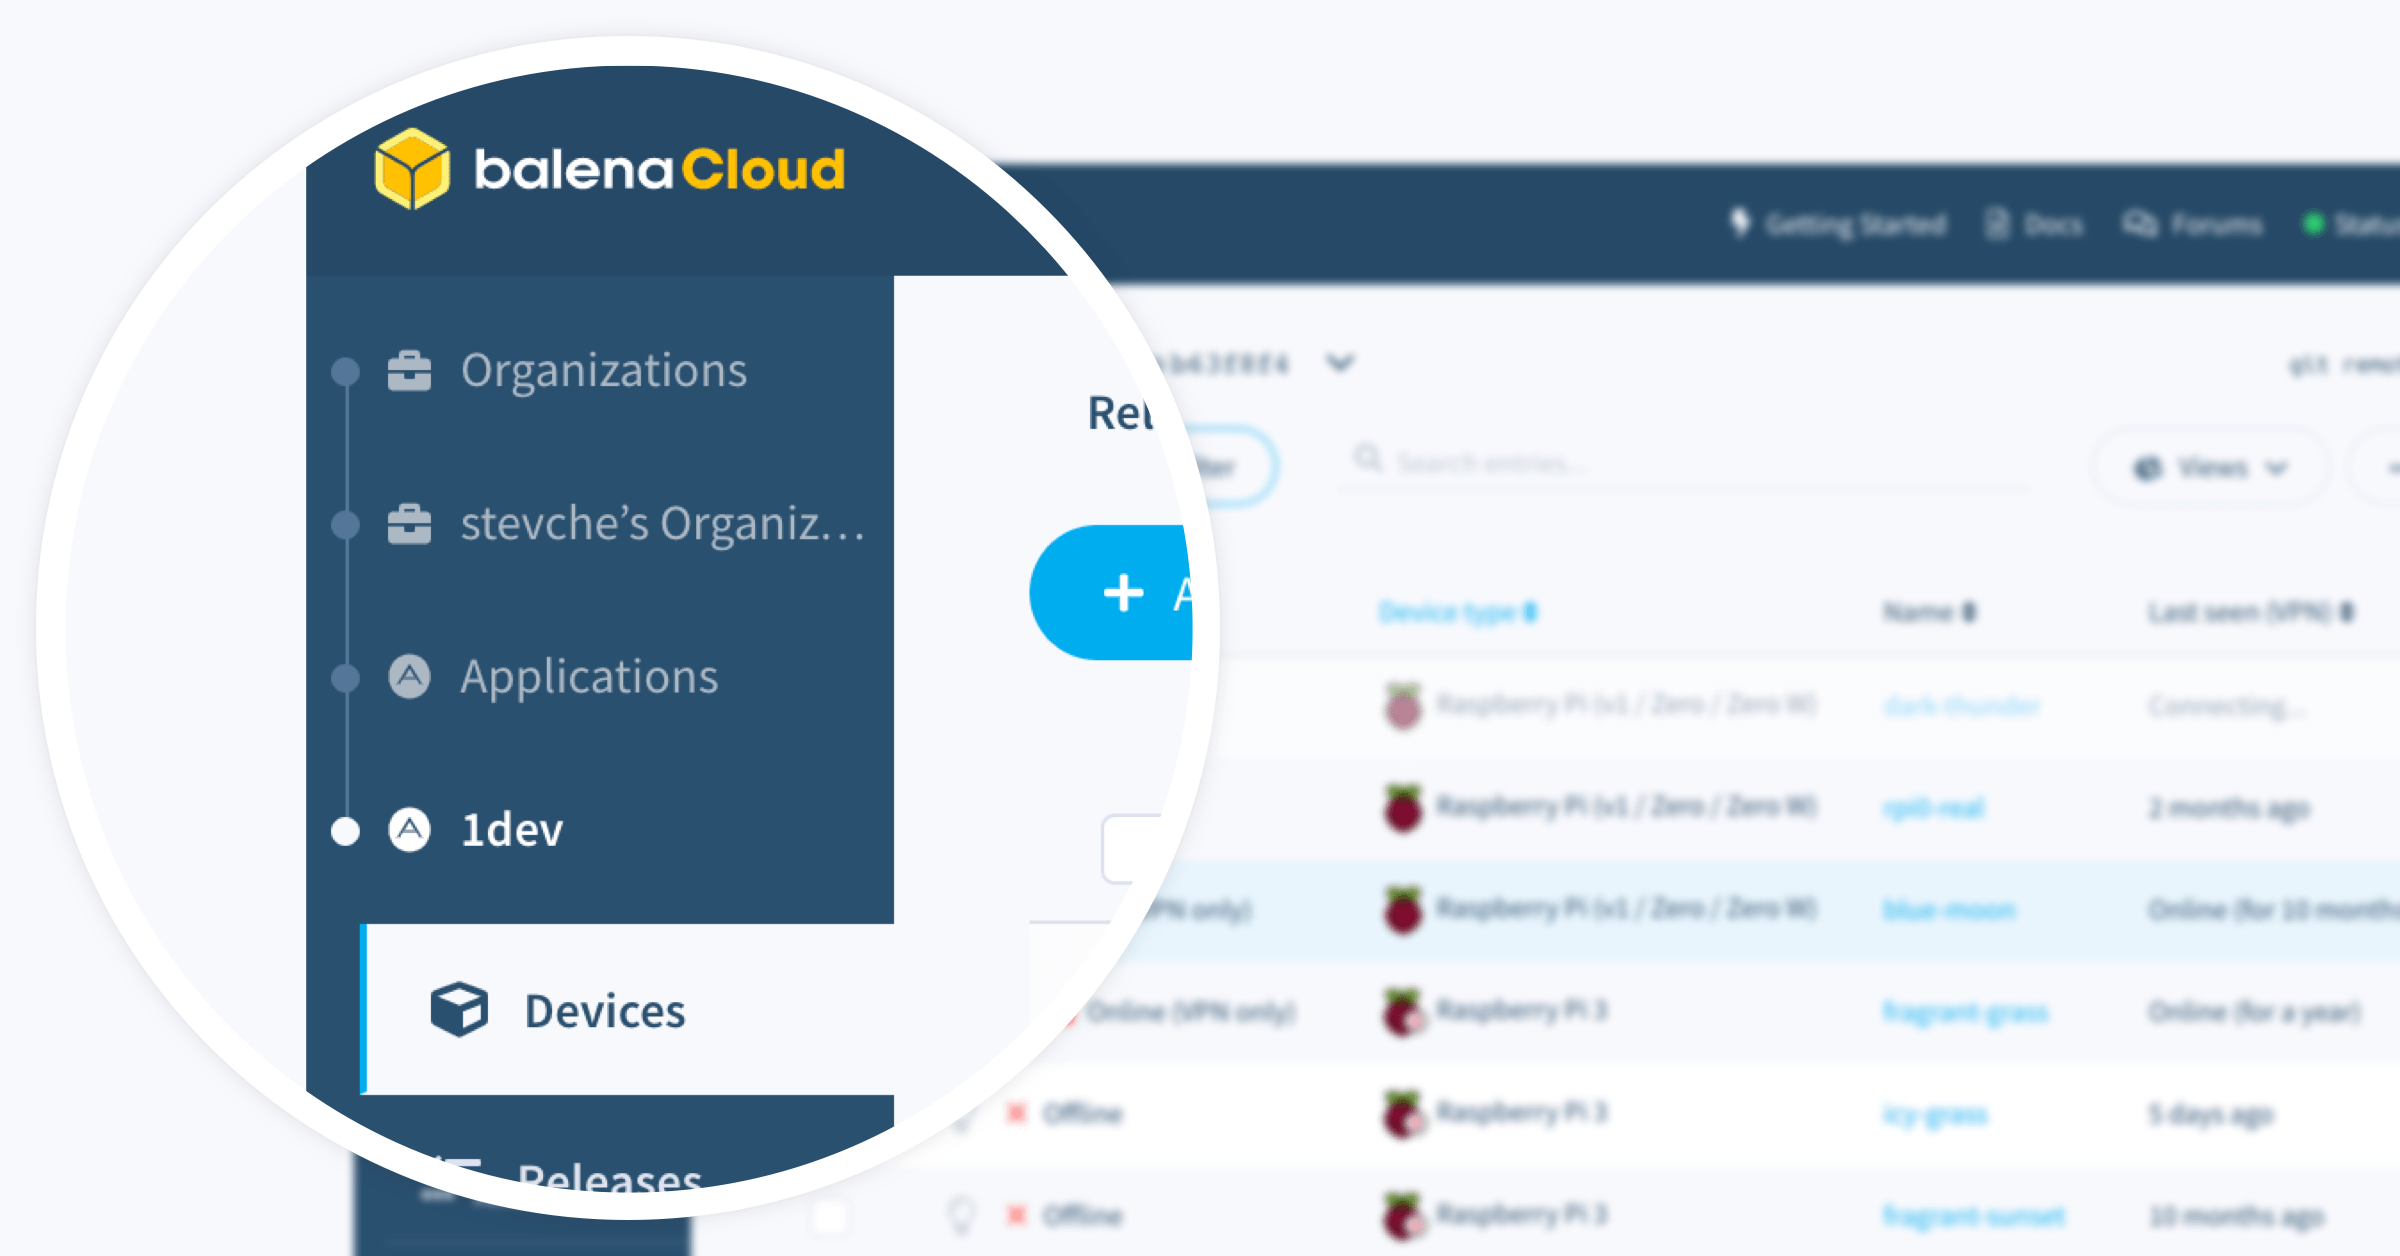Open the fragrant-grass device link
The width and height of the screenshot is (2400, 1256).
click(x=1965, y=1012)
